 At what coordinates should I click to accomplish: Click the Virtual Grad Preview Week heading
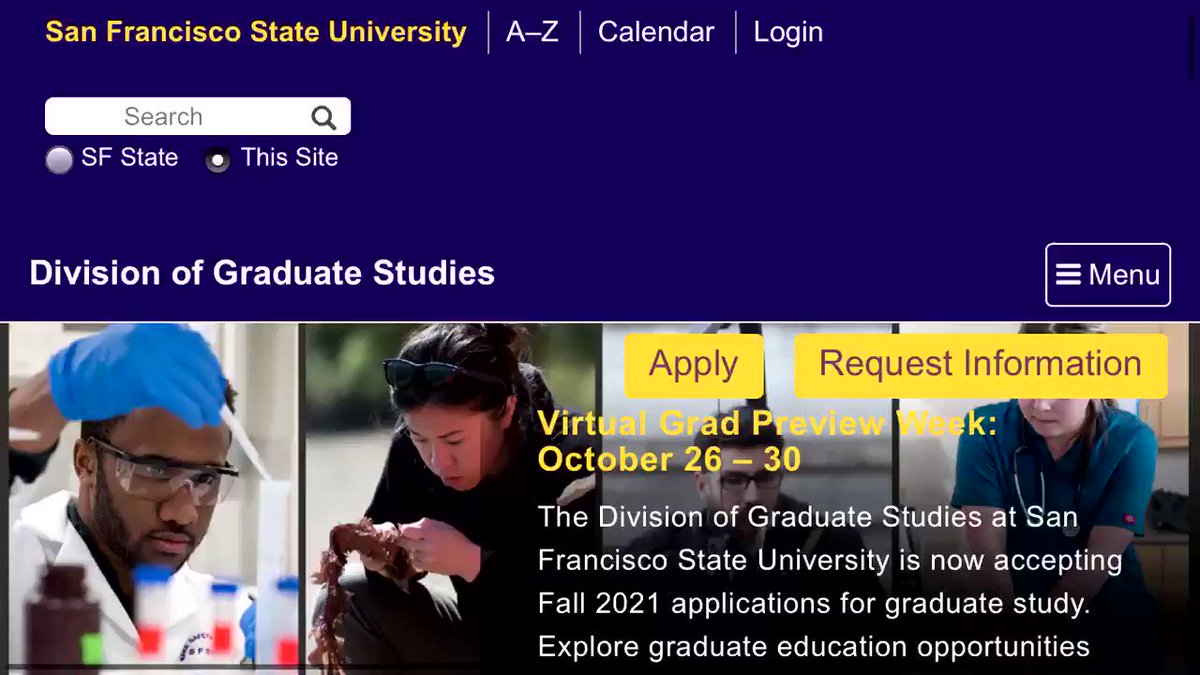(x=767, y=441)
